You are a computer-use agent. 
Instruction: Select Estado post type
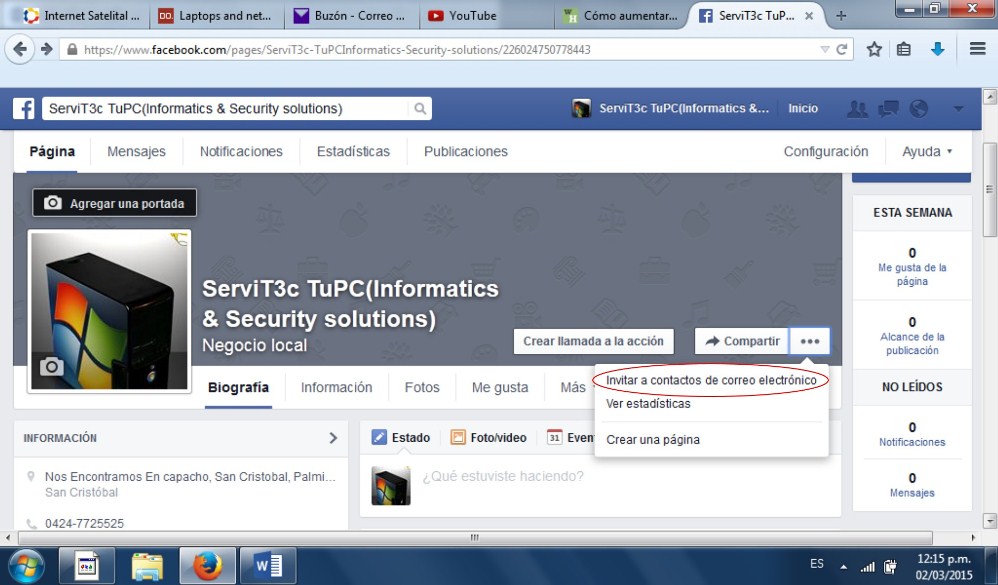pos(401,438)
